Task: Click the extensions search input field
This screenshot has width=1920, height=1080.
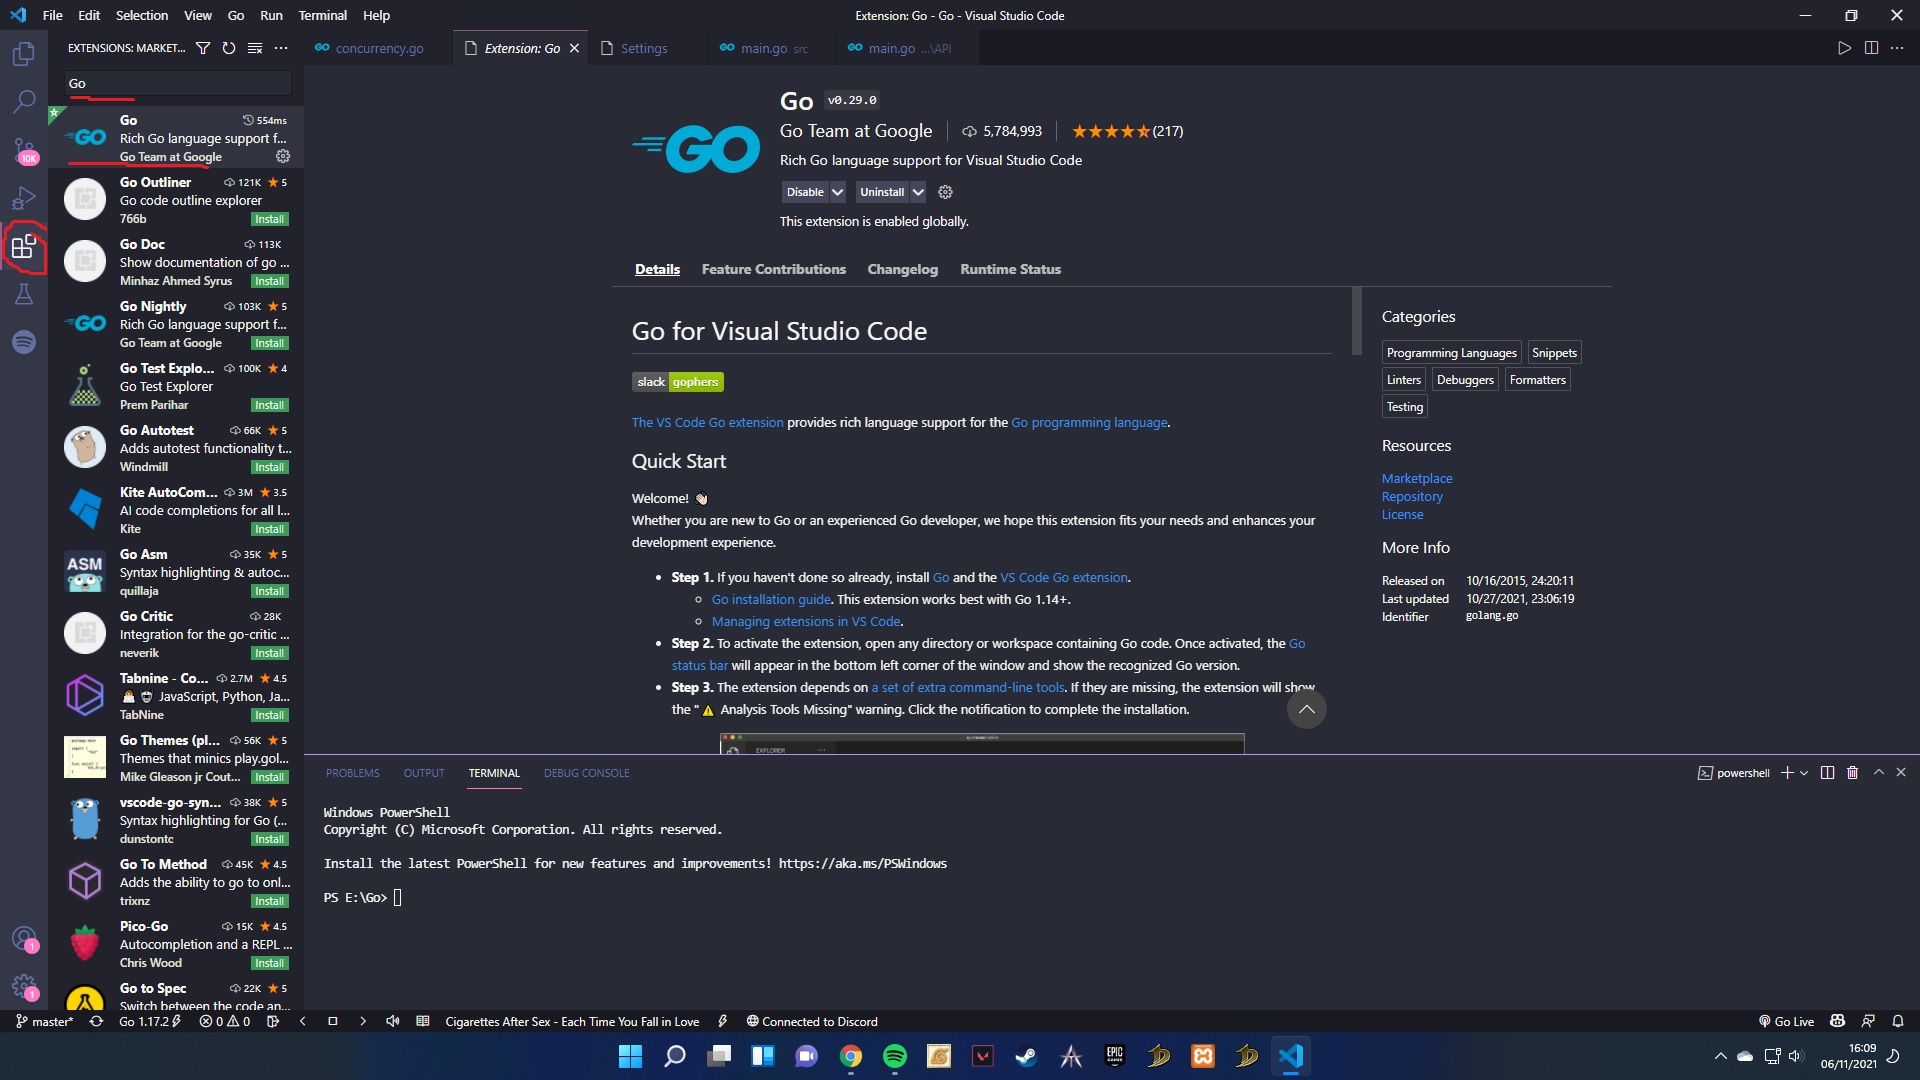Action: 177,83
